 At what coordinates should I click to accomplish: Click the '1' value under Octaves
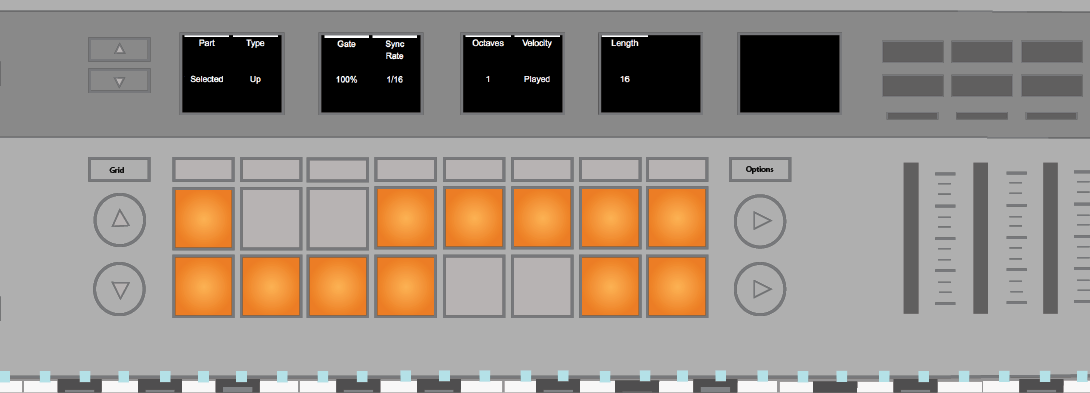coord(487,79)
